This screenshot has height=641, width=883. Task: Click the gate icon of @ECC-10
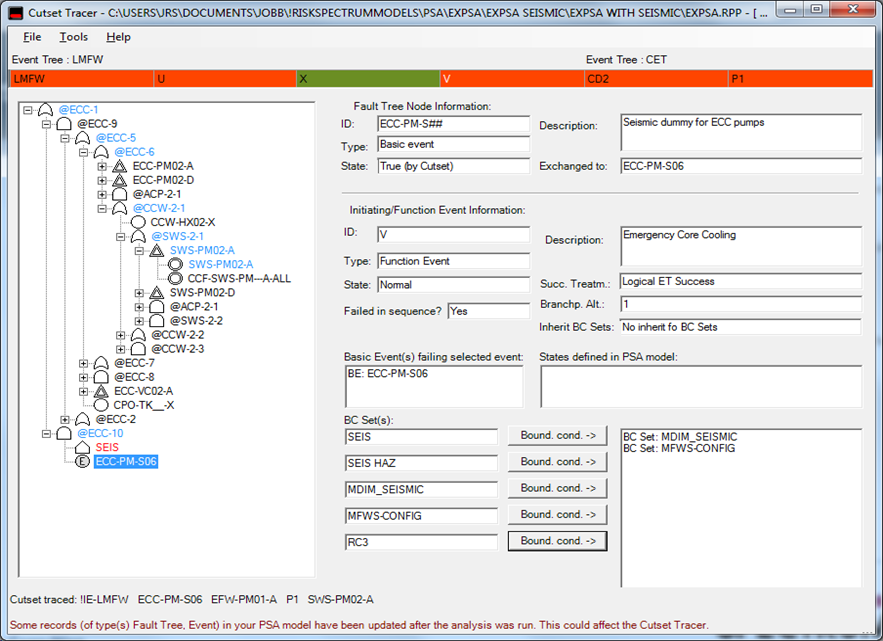(x=64, y=433)
